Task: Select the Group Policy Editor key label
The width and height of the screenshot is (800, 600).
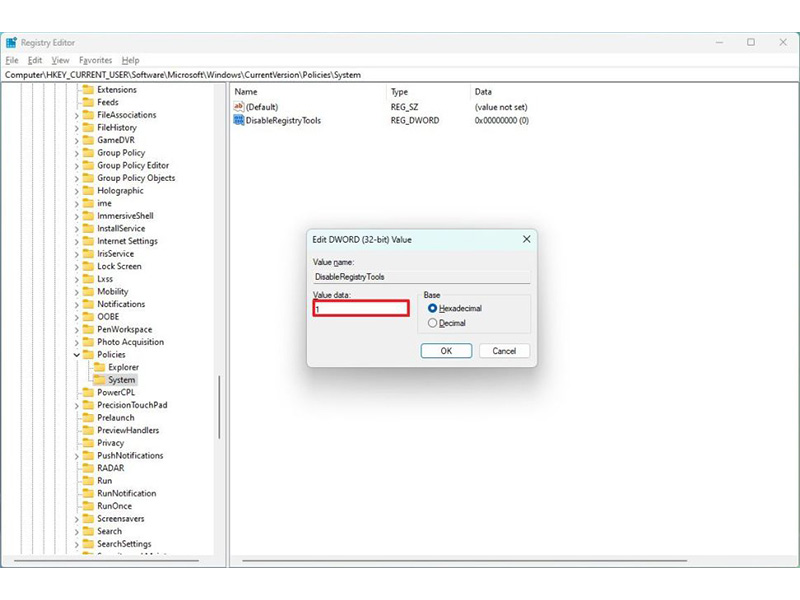Action: tap(133, 165)
